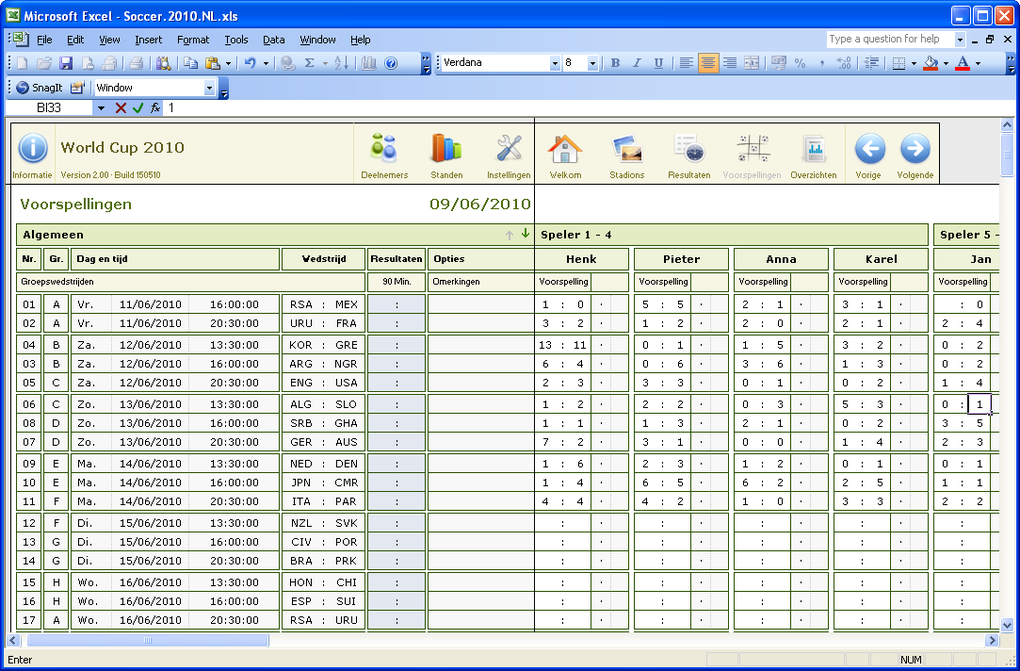The width and height of the screenshot is (1020, 671).
Task: Expand the Verdana font name dropdown
Action: (555, 63)
